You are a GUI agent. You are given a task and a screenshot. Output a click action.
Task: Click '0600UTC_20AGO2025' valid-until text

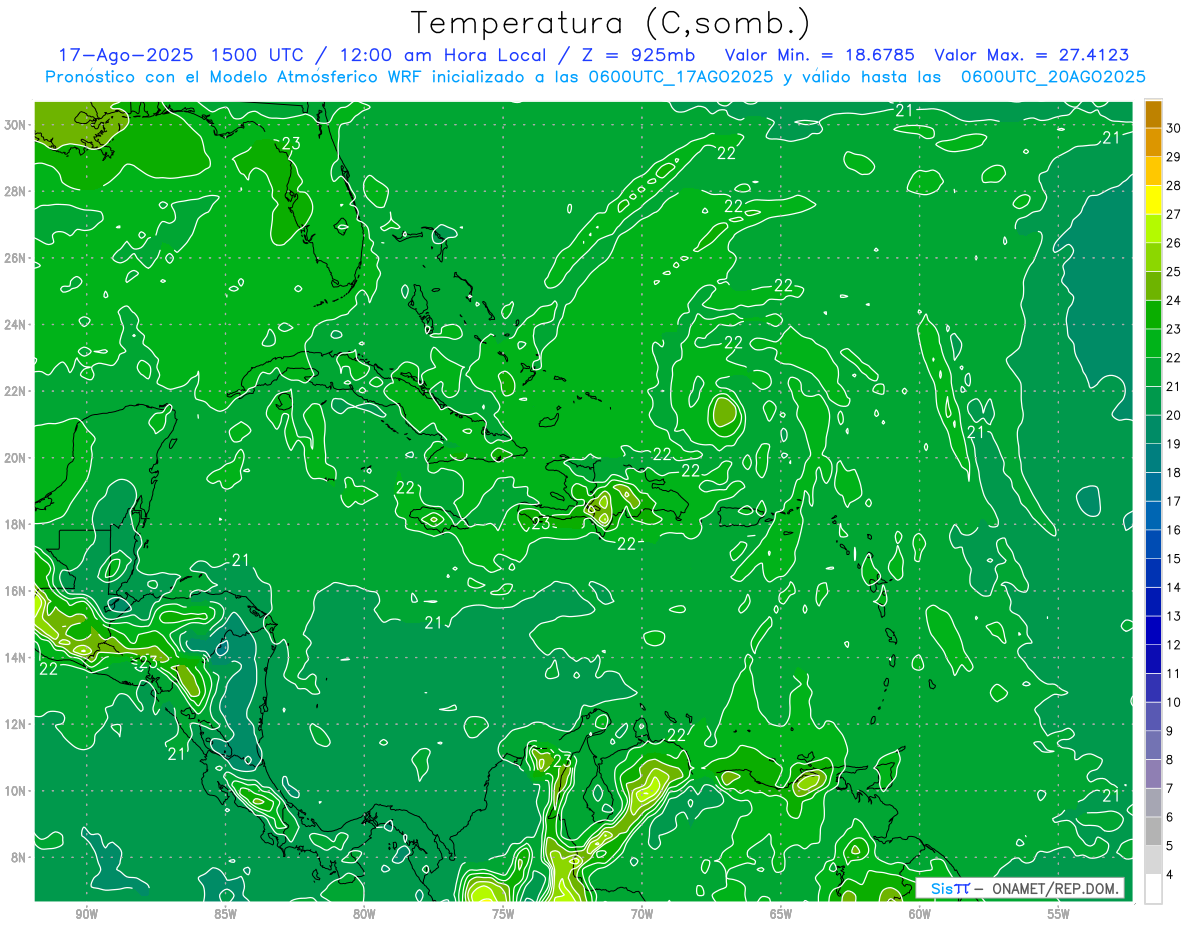[x=1053, y=76]
